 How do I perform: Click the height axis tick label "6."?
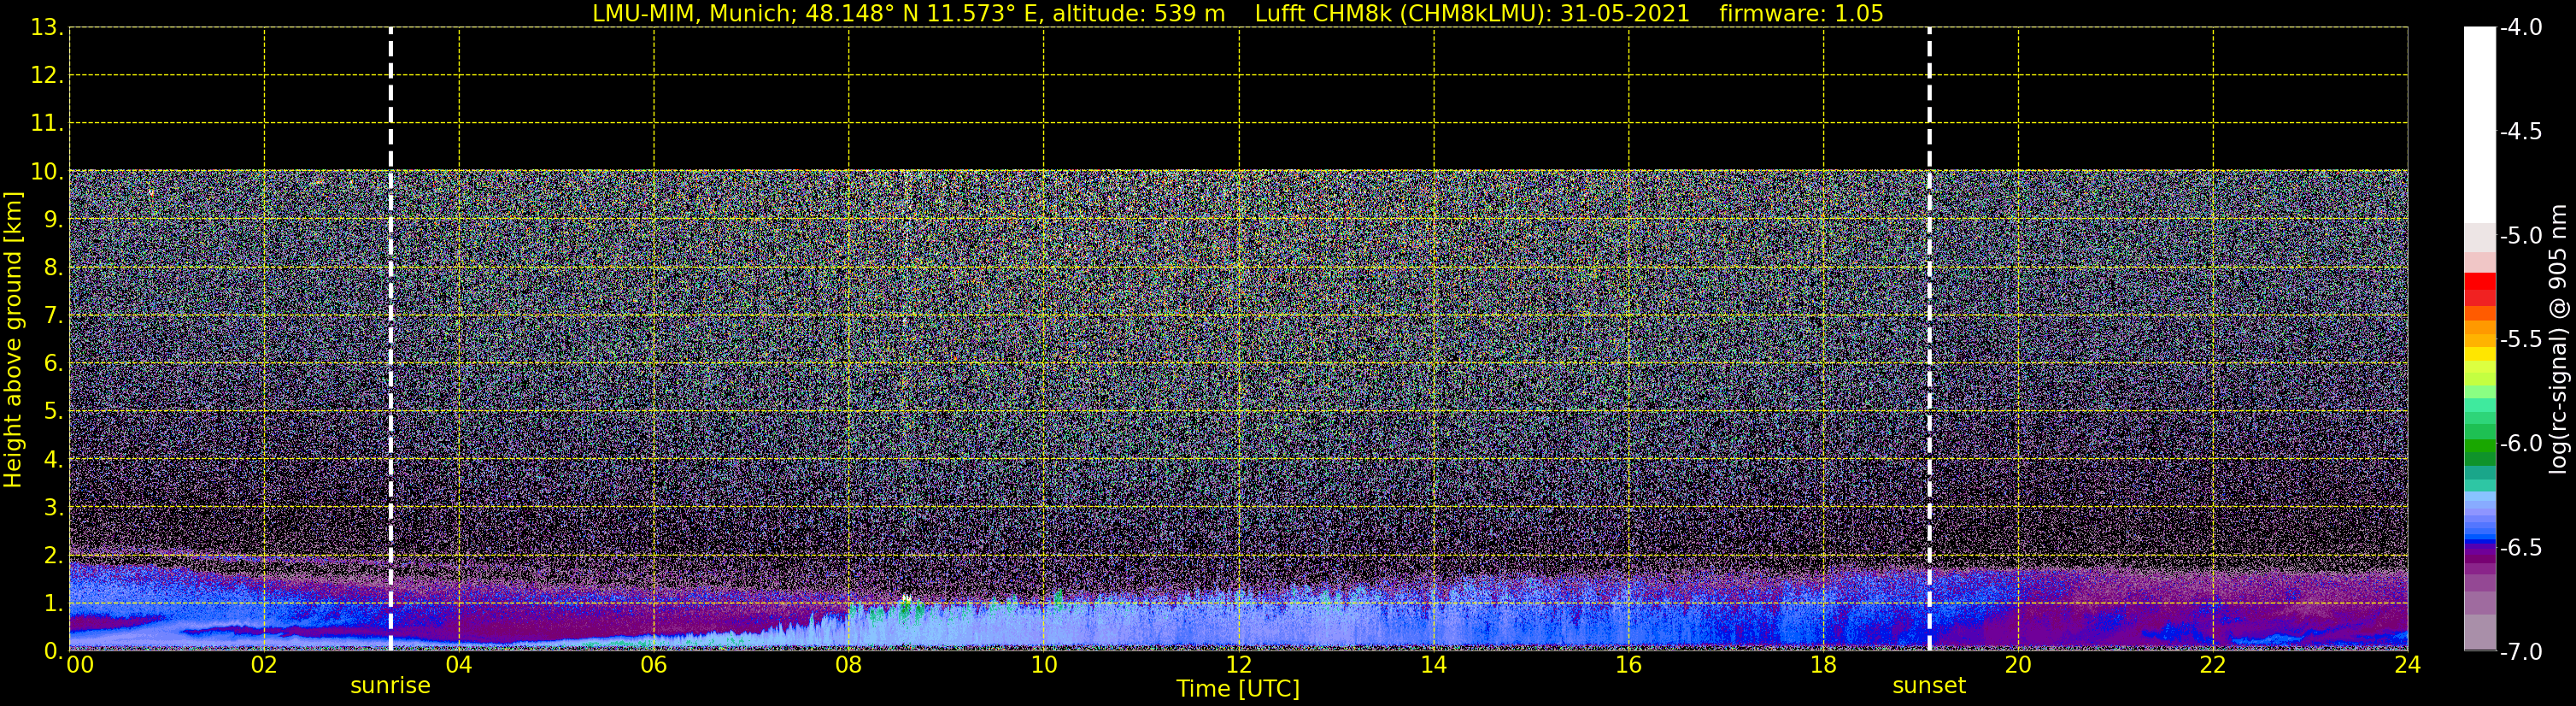(x=53, y=363)
